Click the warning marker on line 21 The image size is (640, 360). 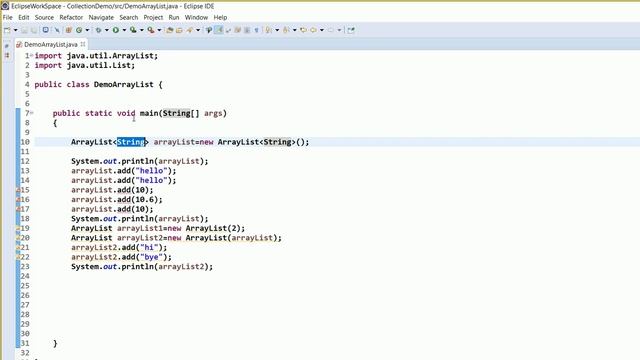click(18, 247)
